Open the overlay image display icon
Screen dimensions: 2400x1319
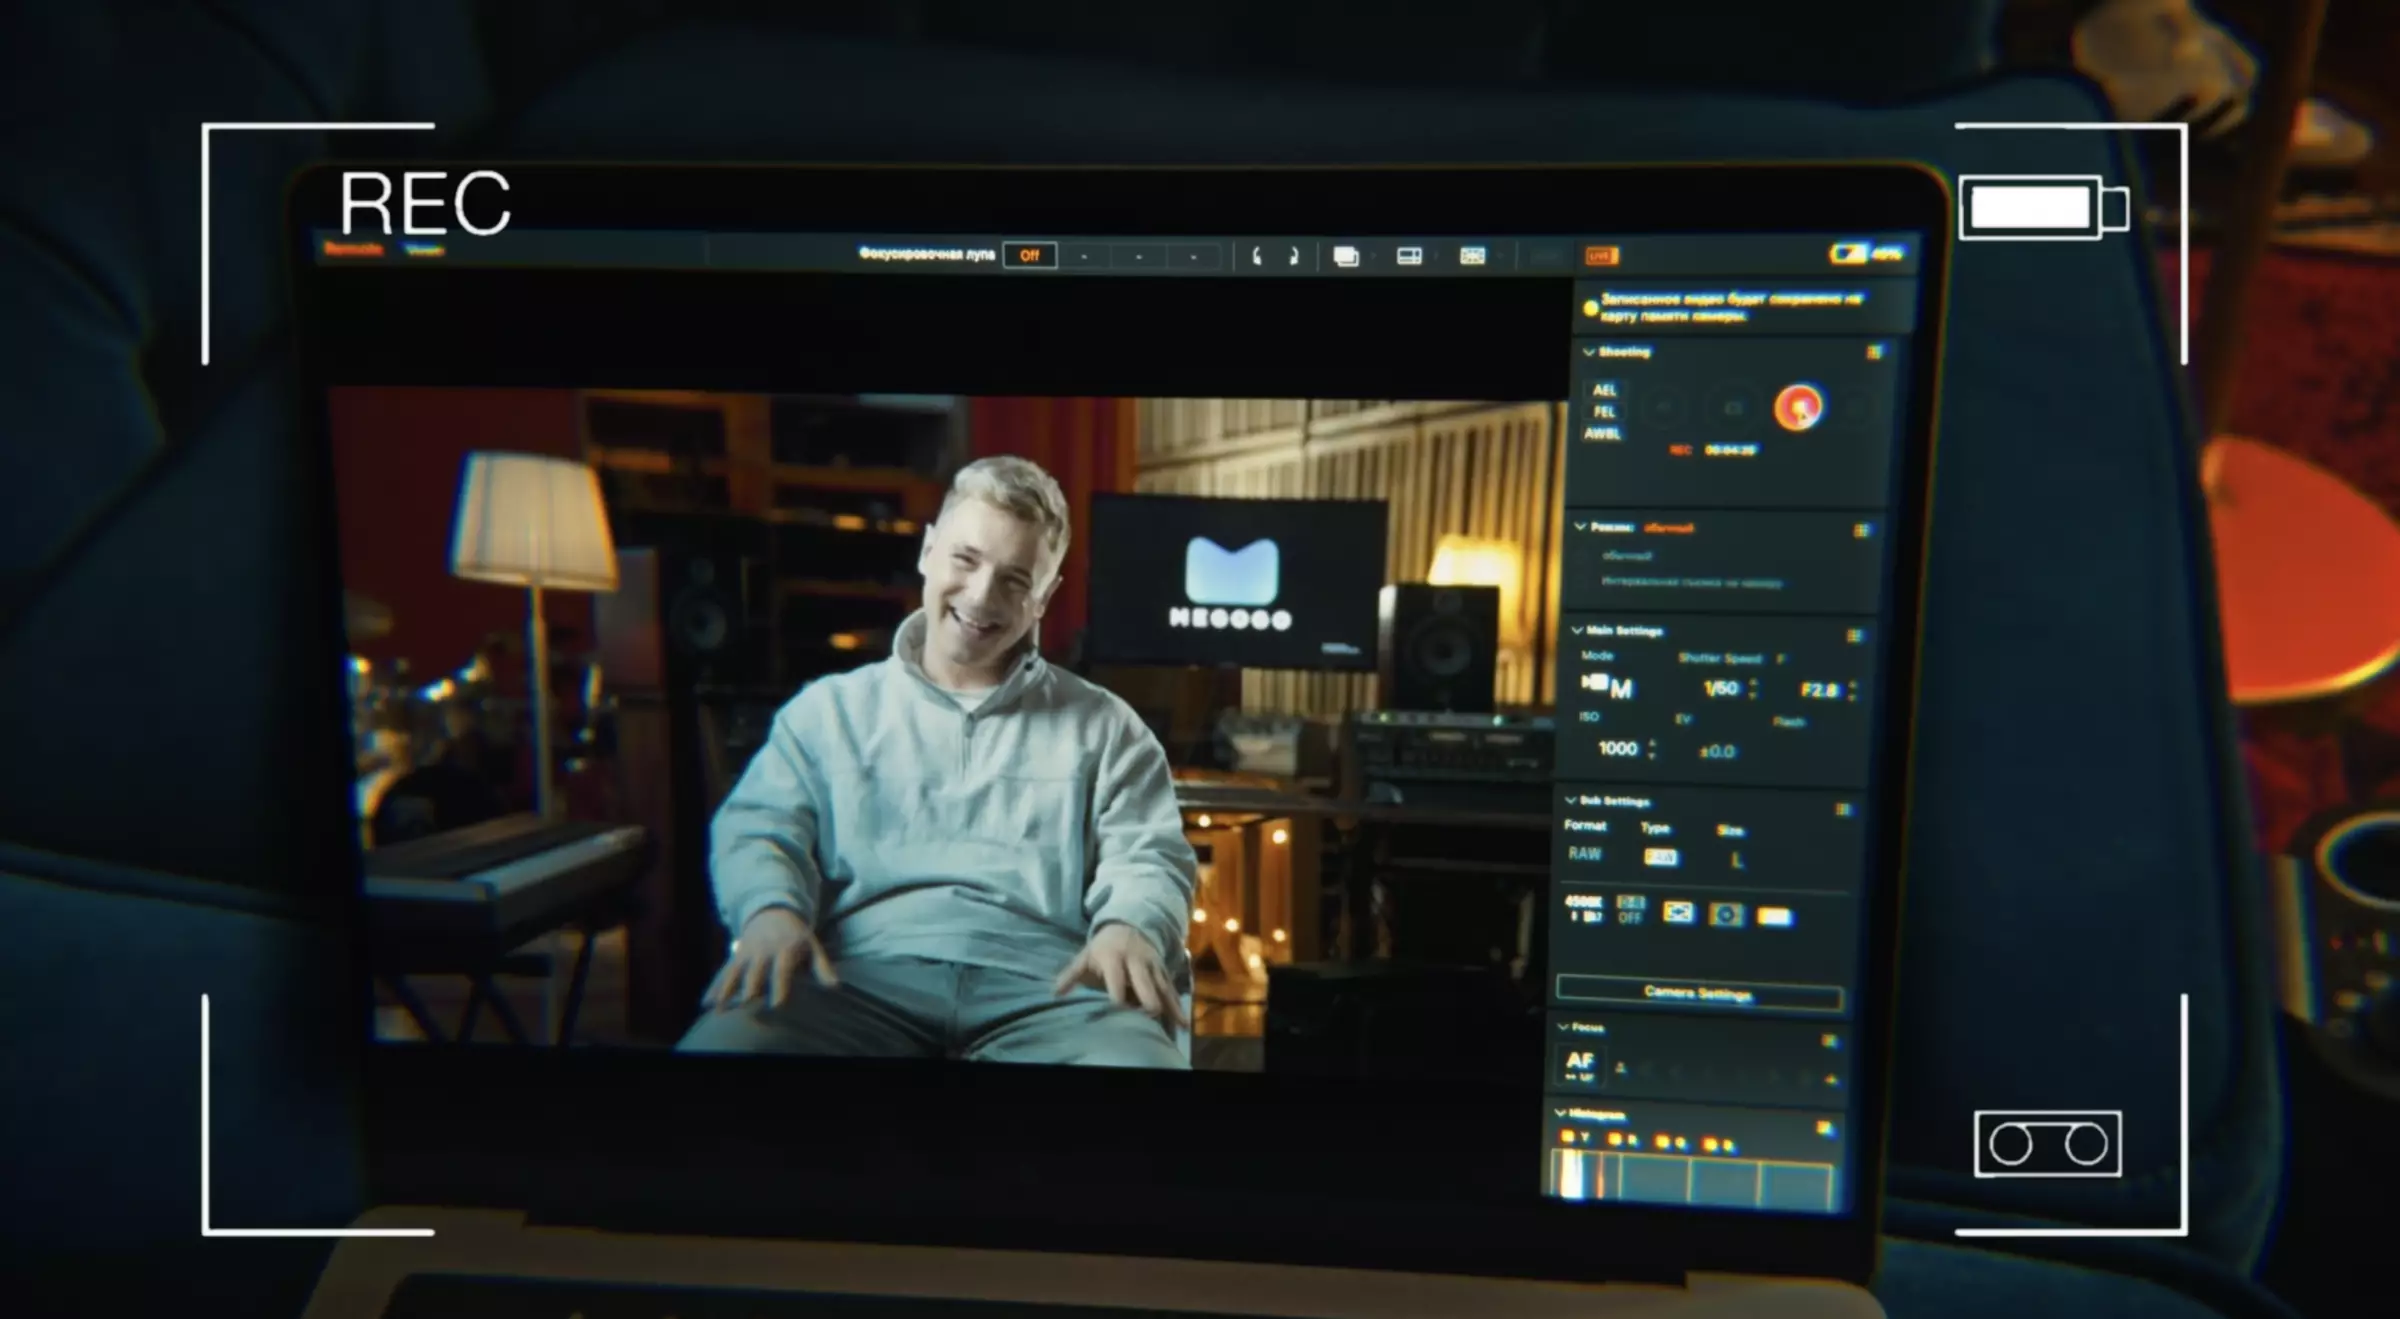pos(1346,257)
